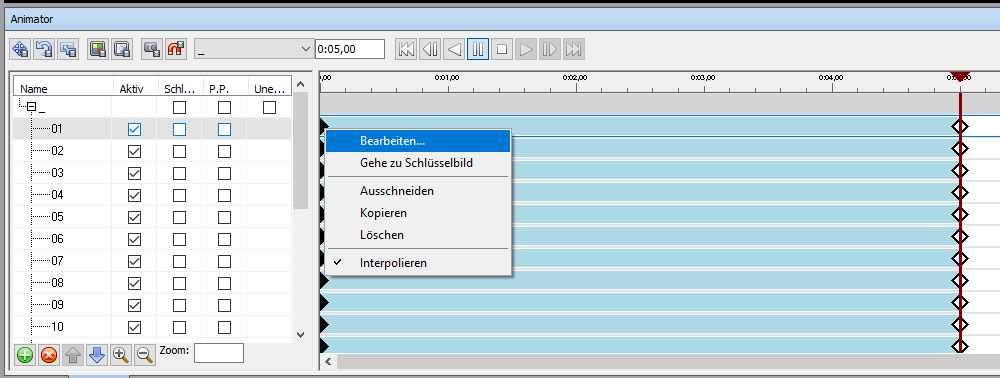This screenshot has width=1000, height=378.
Task: Select animation set 08 in the tree
Action: [57, 283]
